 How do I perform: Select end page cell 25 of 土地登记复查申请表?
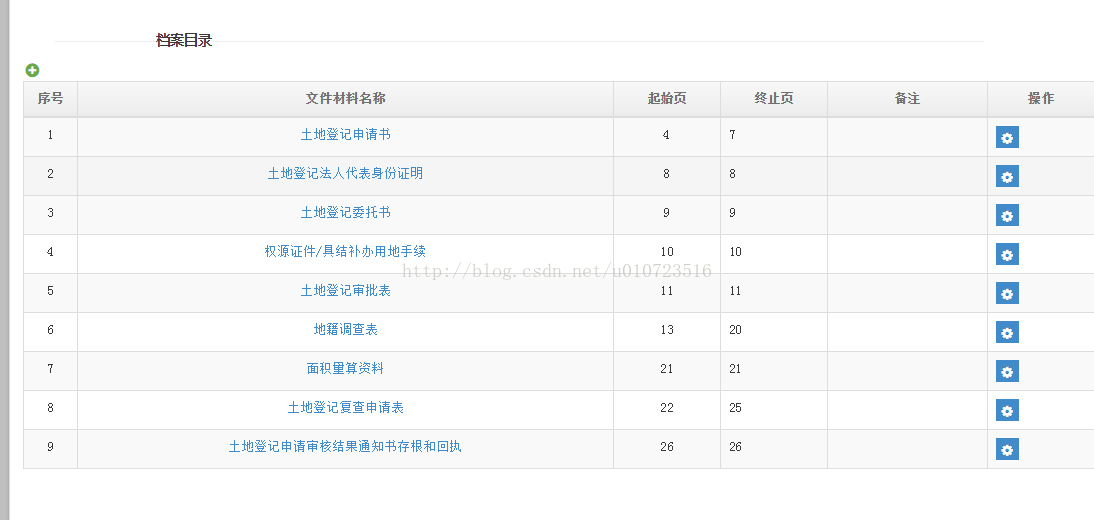click(774, 410)
